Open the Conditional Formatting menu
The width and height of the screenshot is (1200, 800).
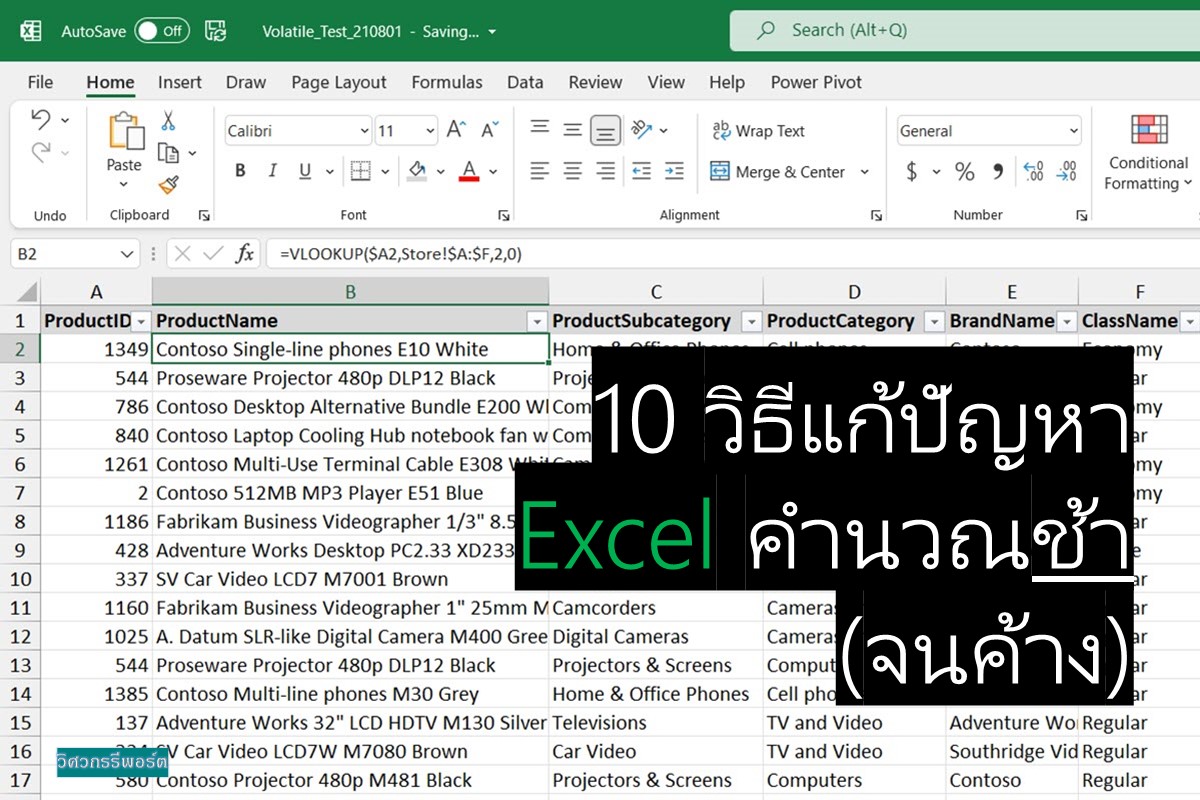point(1149,152)
